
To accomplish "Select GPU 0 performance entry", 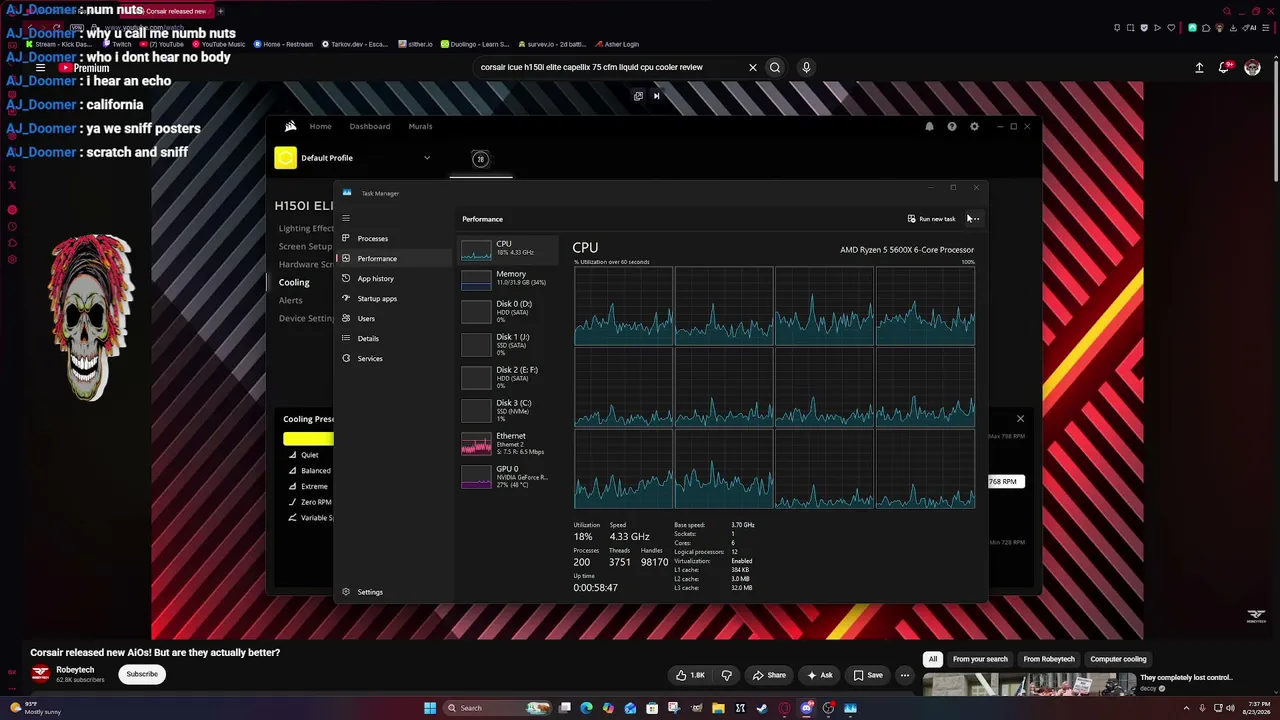I will point(506,476).
